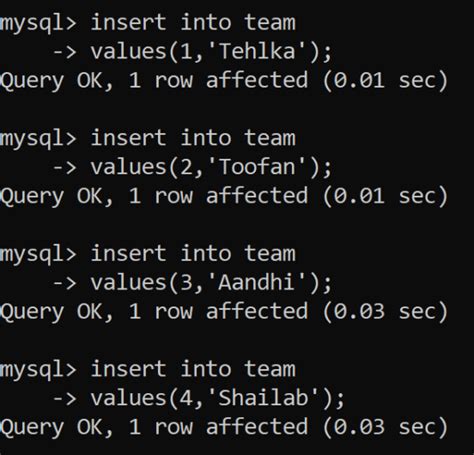Click the word 'team' in the last insert

coord(270,370)
